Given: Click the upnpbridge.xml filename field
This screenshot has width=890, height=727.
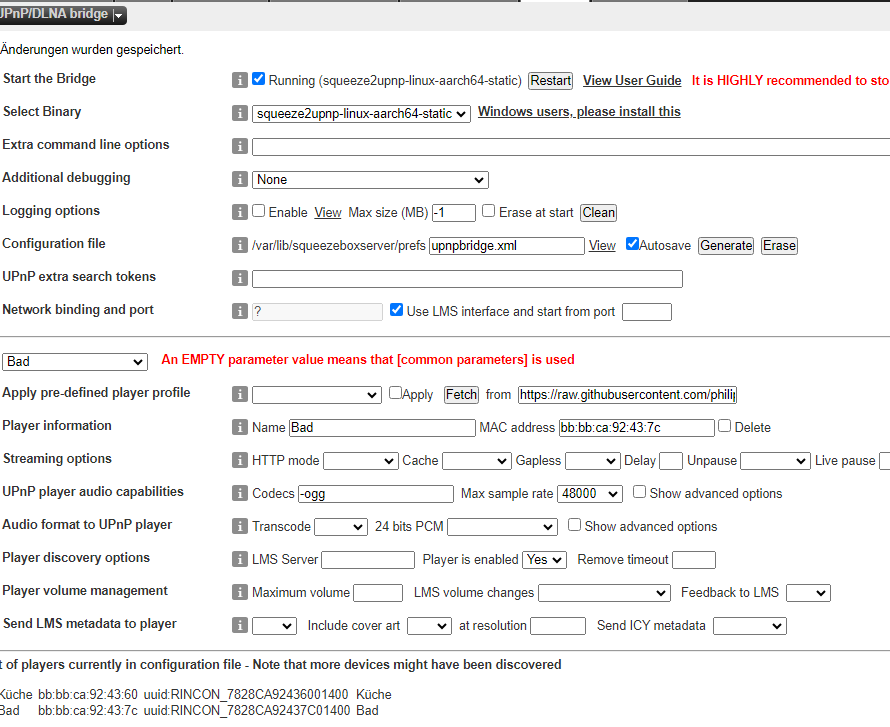Looking at the screenshot, I should point(506,246).
